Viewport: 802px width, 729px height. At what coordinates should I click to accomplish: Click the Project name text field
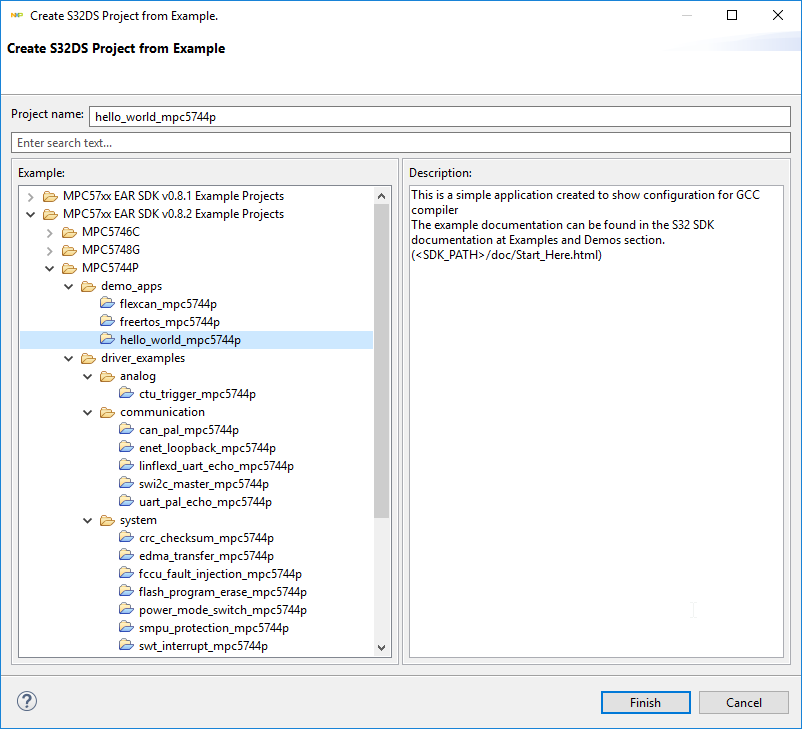[438, 116]
